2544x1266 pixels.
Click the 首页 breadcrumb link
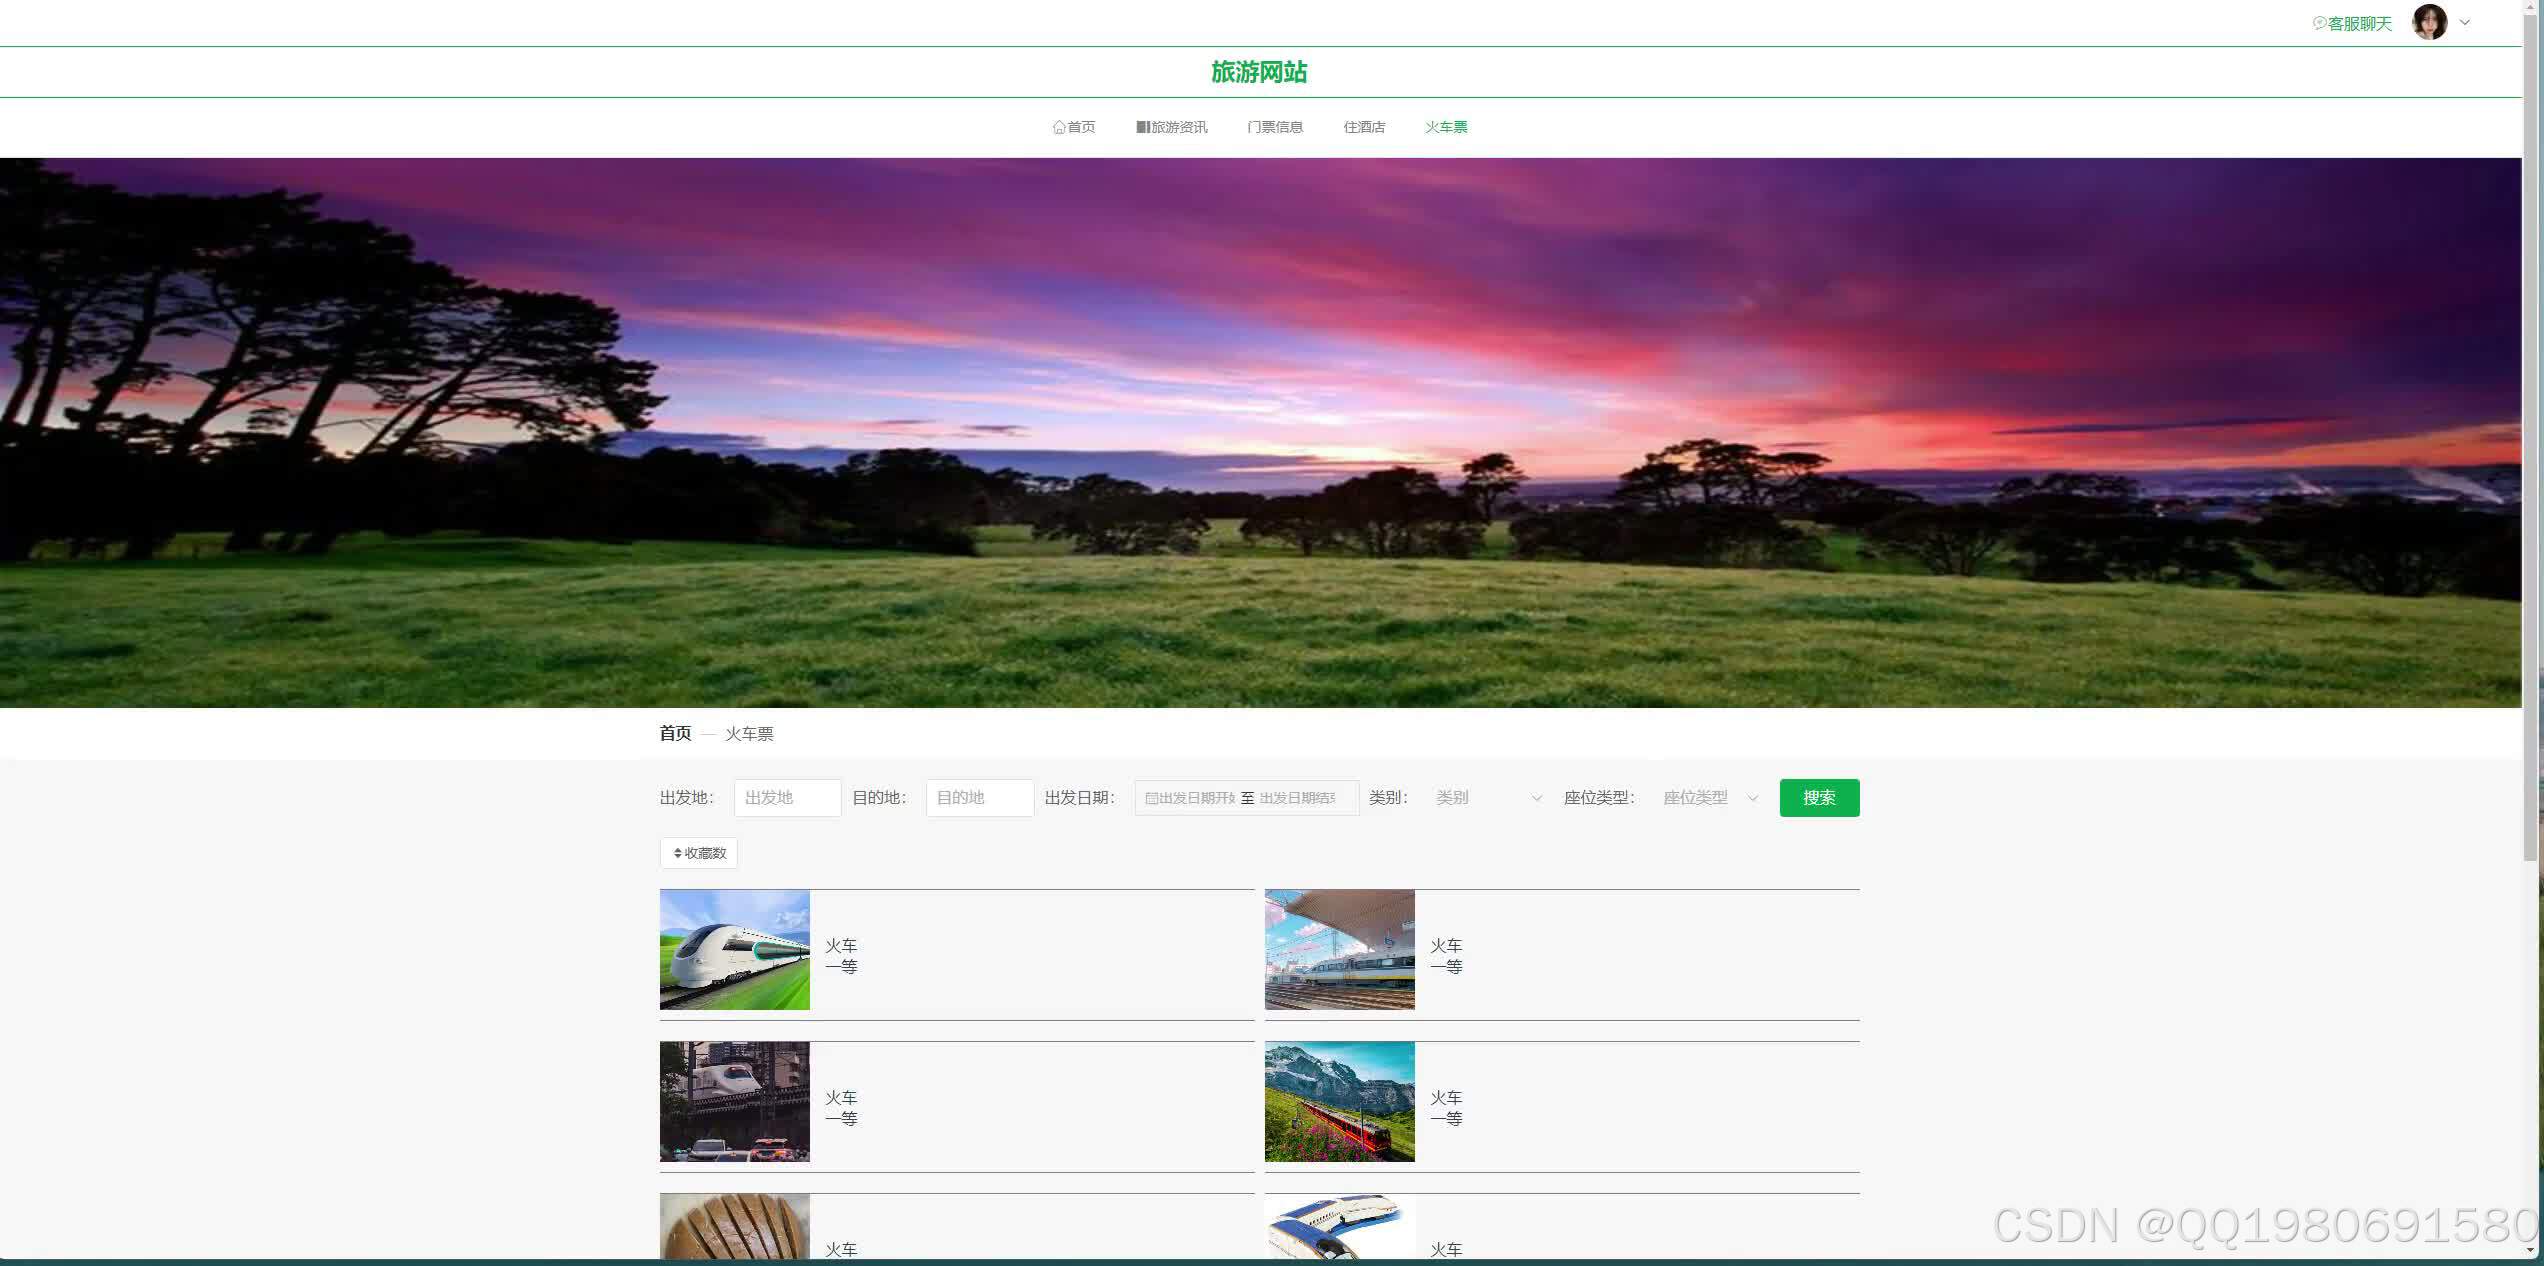tap(675, 733)
